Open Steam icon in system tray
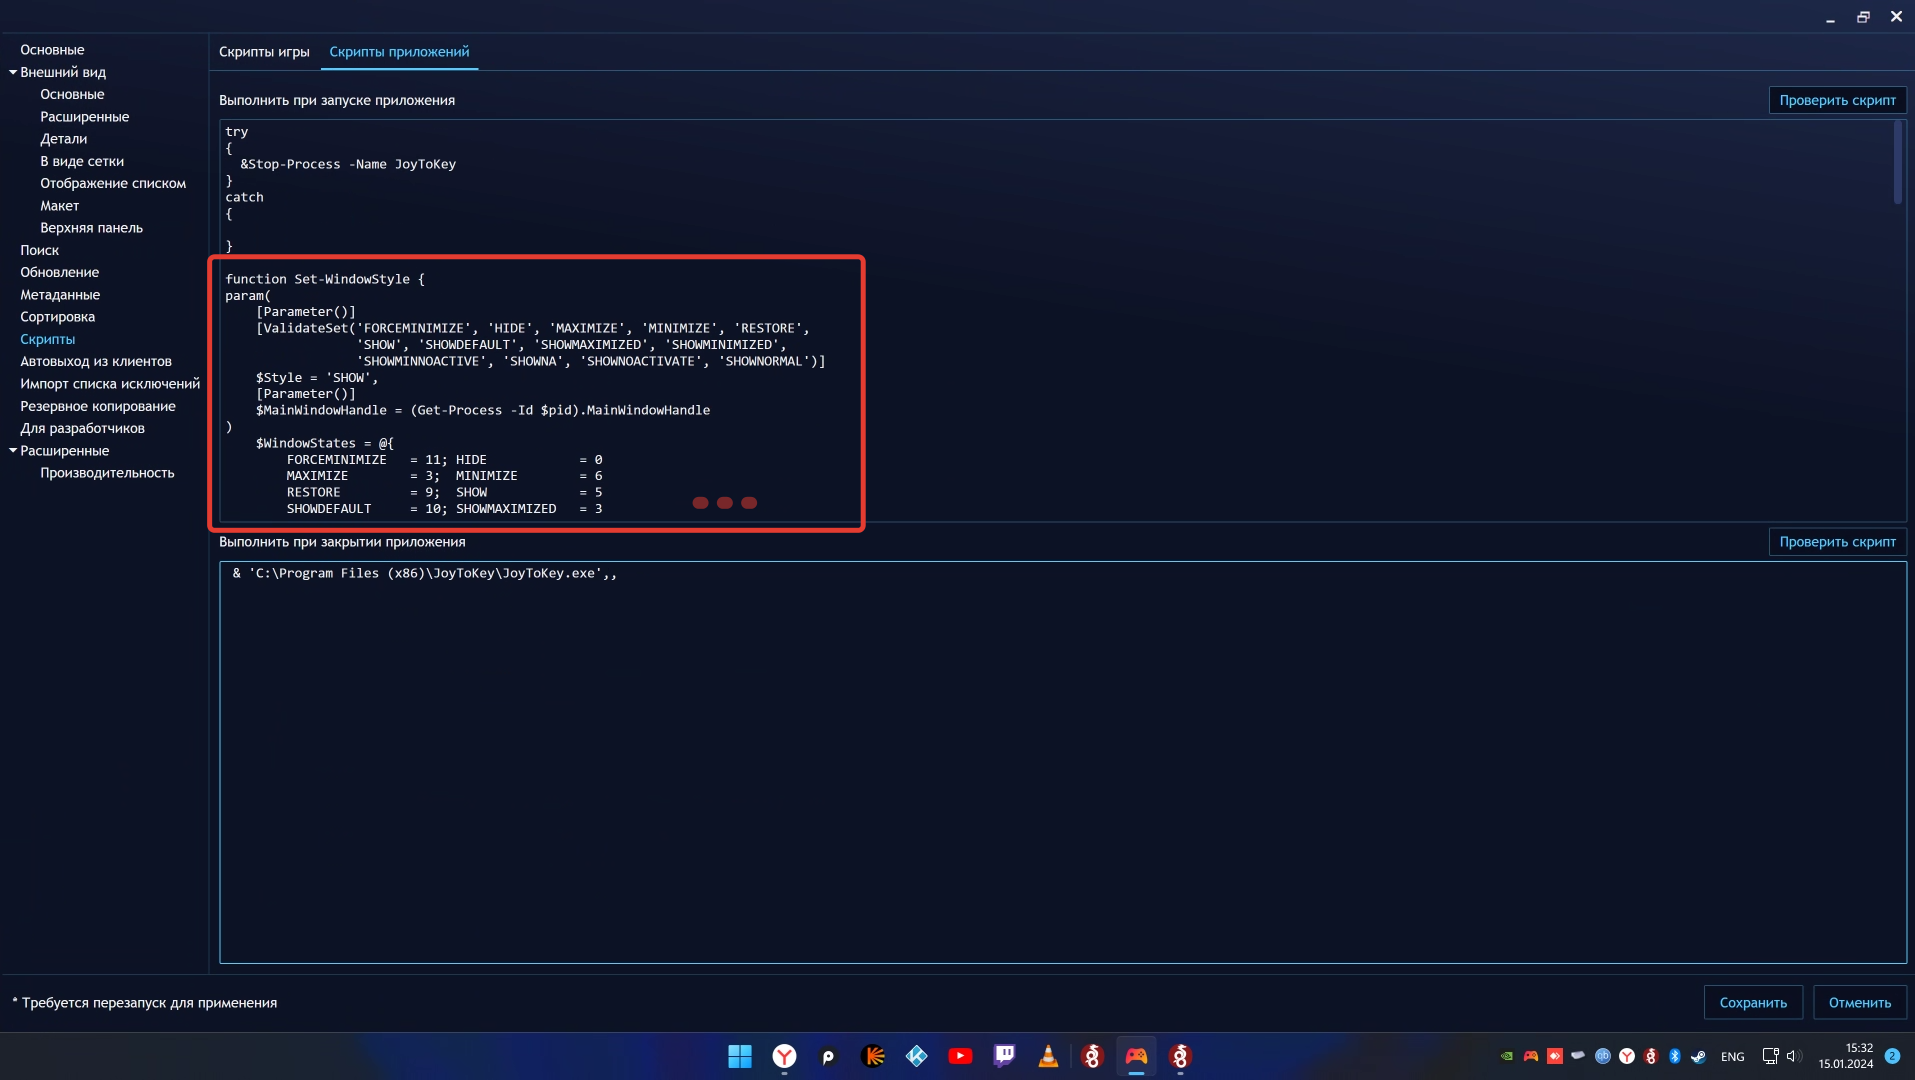 click(x=1698, y=1056)
